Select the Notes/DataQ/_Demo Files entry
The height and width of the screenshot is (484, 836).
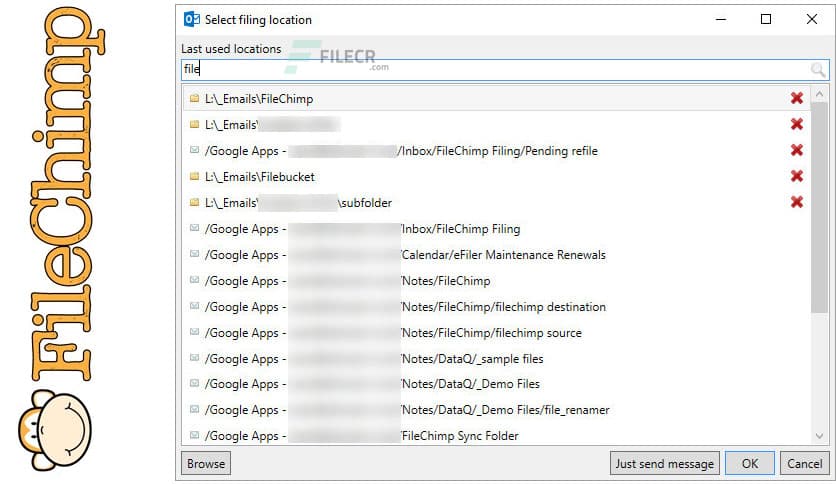coord(496,384)
